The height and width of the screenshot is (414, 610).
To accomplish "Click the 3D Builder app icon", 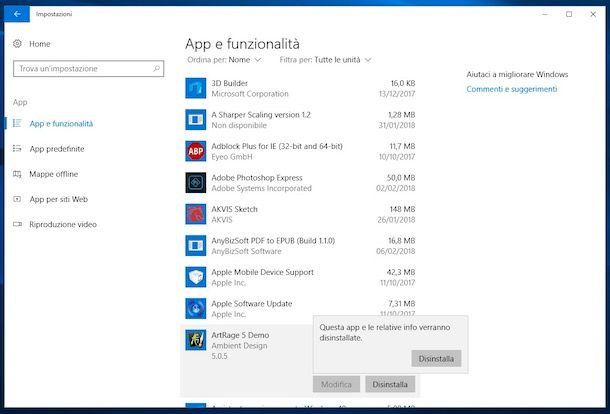I will [196, 88].
